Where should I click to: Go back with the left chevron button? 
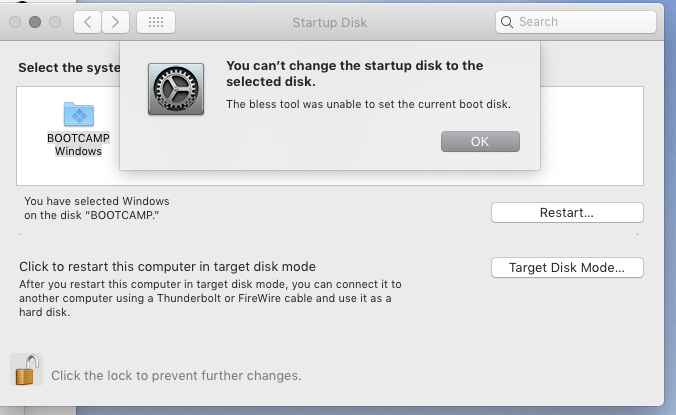pyautogui.click(x=88, y=22)
